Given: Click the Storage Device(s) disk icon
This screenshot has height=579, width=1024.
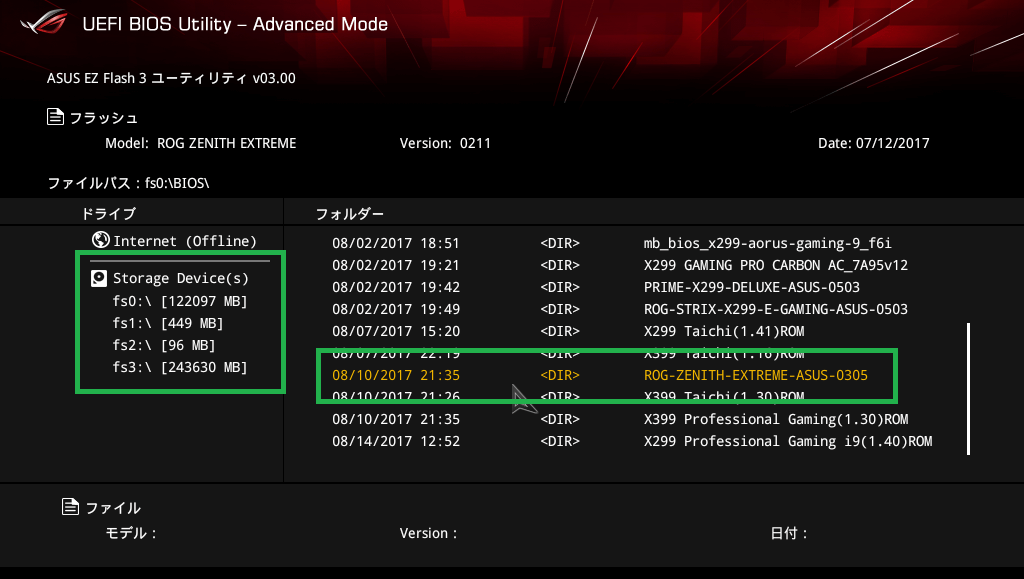Looking at the screenshot, I should point(99,279).
